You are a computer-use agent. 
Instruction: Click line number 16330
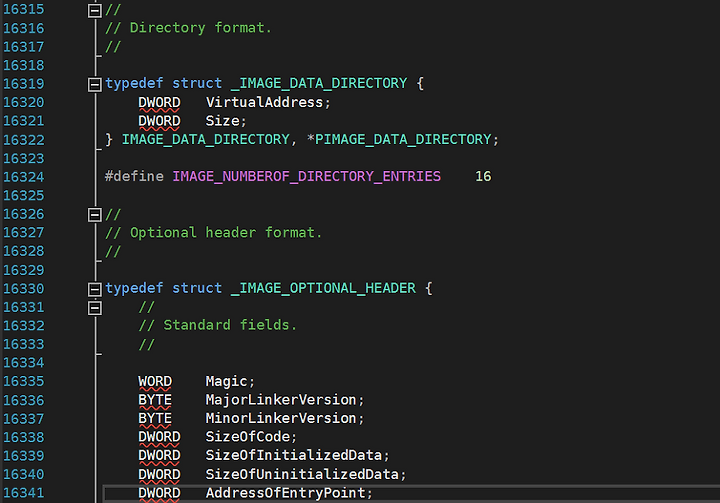pos(24,288)
